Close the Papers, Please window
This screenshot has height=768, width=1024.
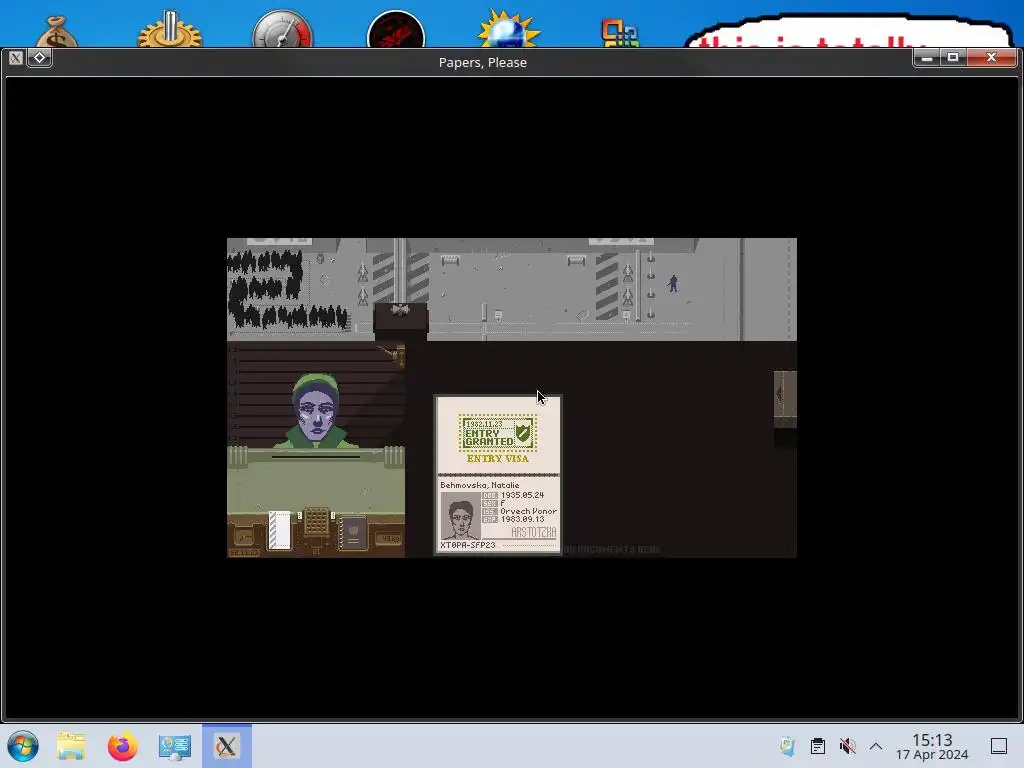(x=991, y=58)
